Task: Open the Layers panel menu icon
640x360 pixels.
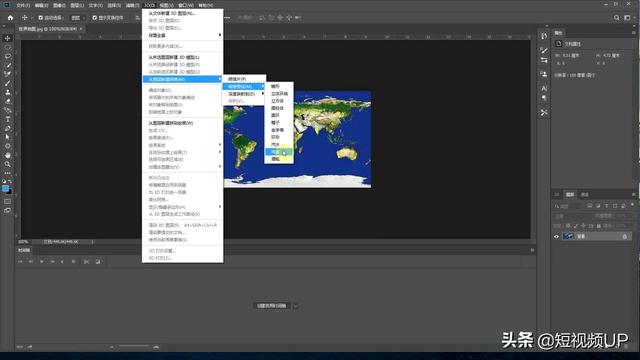Action: 634,194
